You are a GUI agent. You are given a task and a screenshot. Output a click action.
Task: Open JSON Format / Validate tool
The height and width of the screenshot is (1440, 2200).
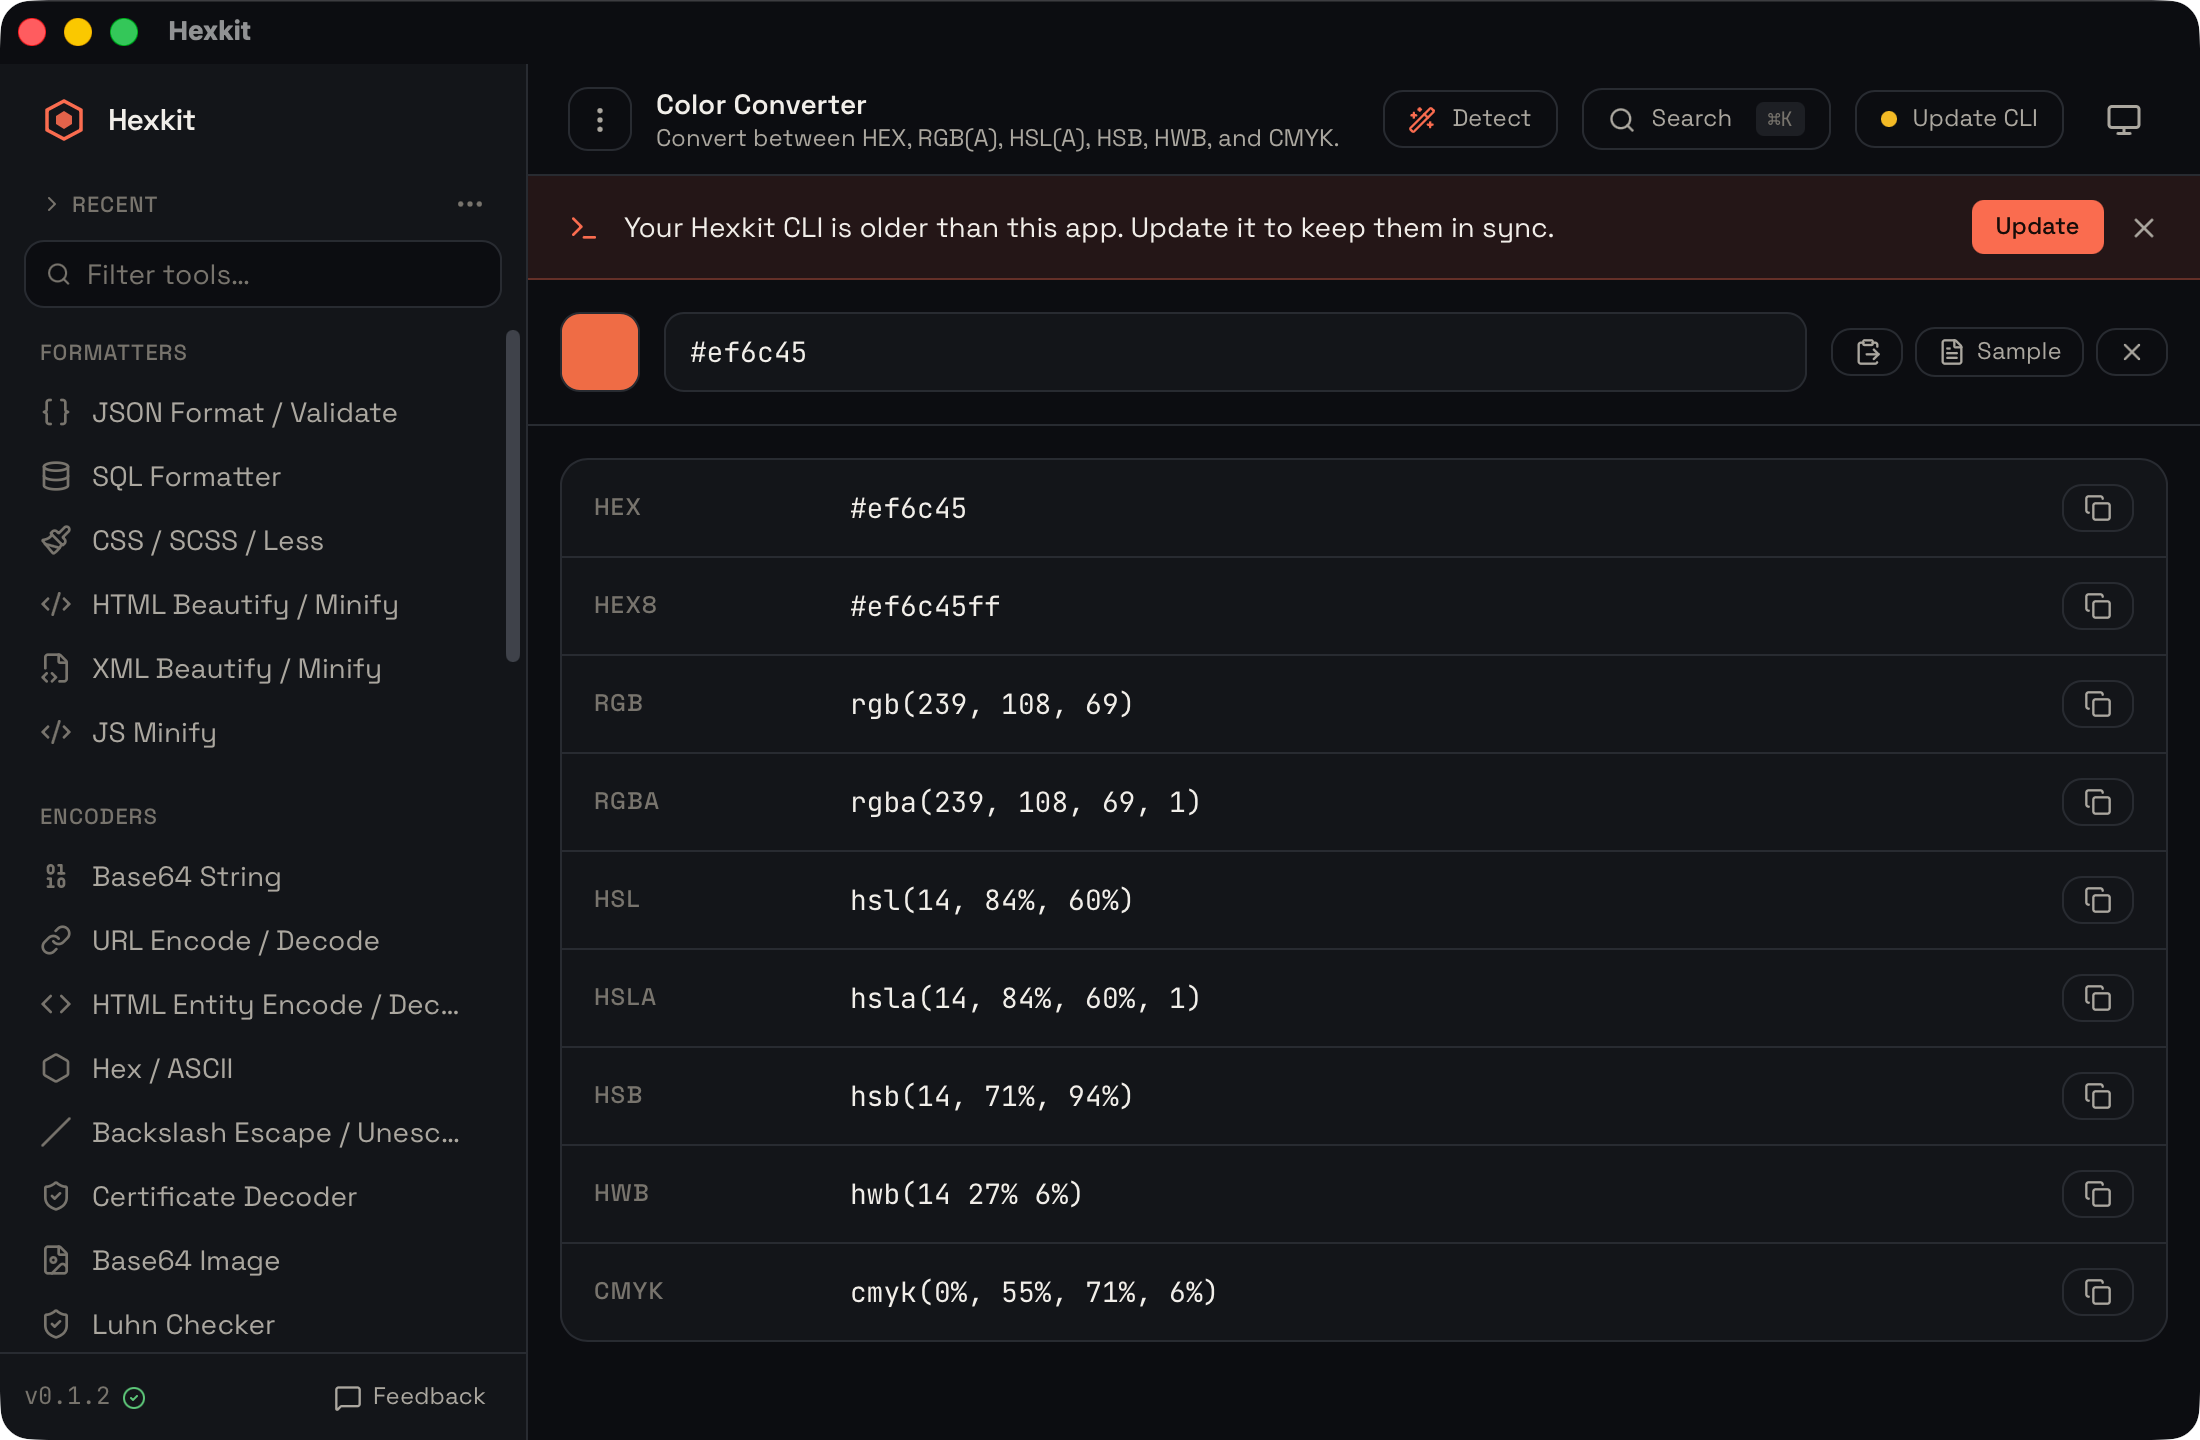click(262, 413)
